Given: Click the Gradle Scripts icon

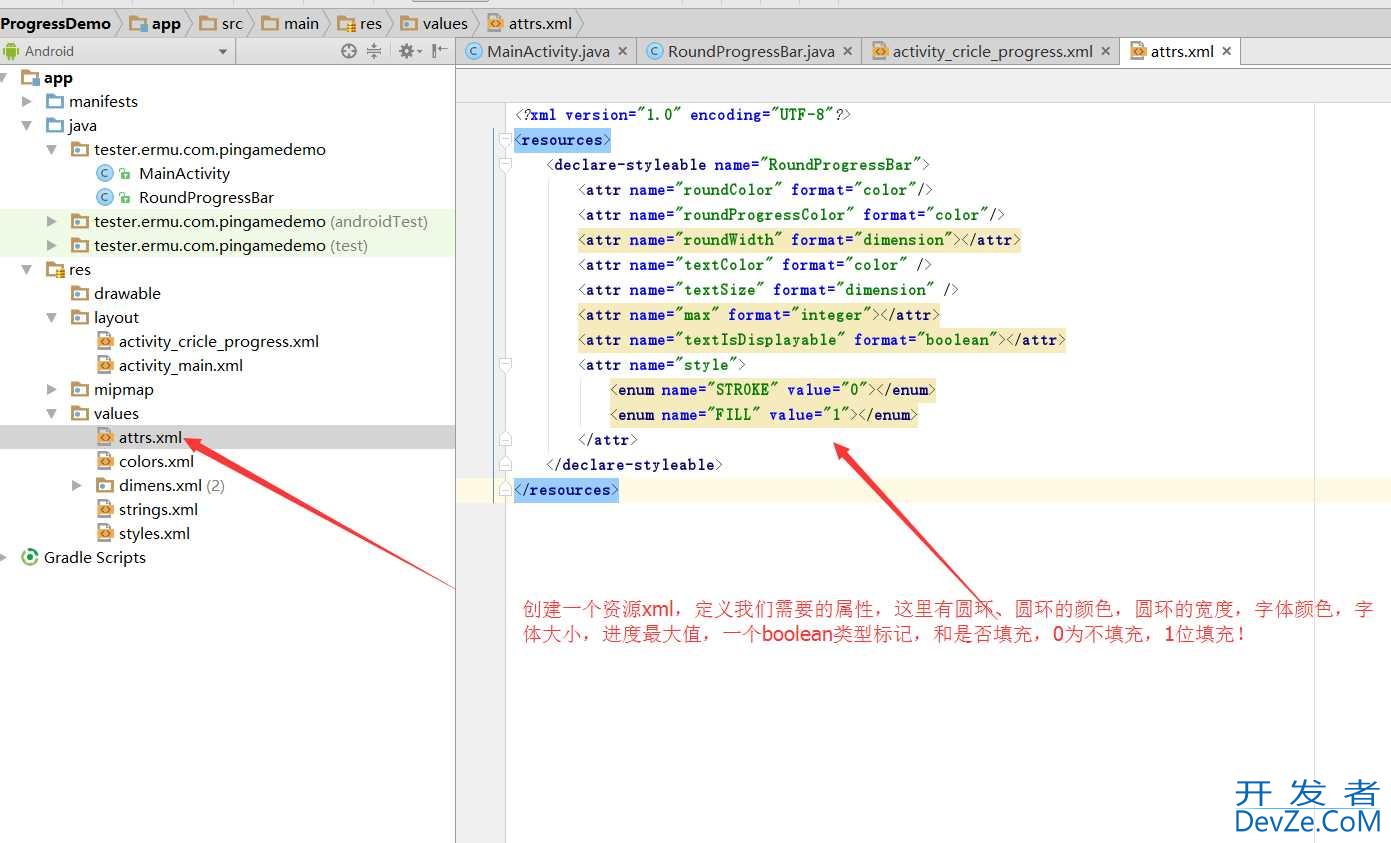Looking at the screenshot, I should pyautogui.click(x=30, y=557).
